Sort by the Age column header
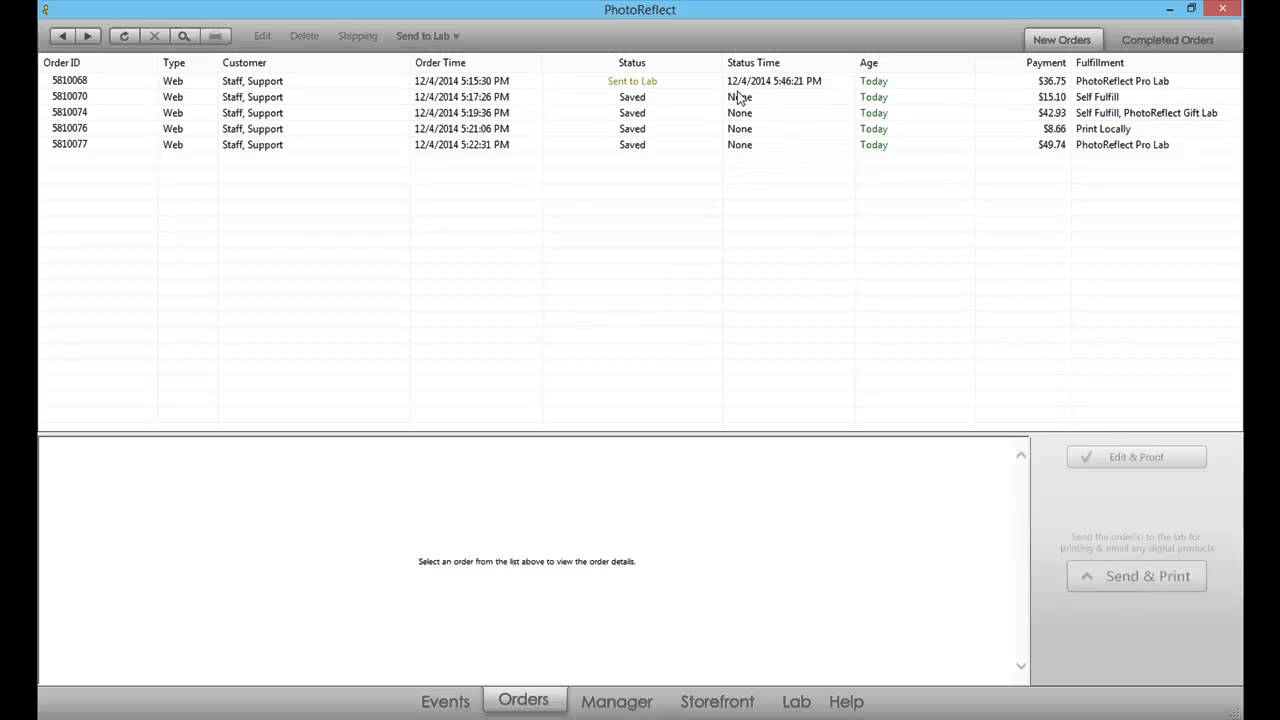The height and width of the screenshot is (720, 1280). pos(869,63)
